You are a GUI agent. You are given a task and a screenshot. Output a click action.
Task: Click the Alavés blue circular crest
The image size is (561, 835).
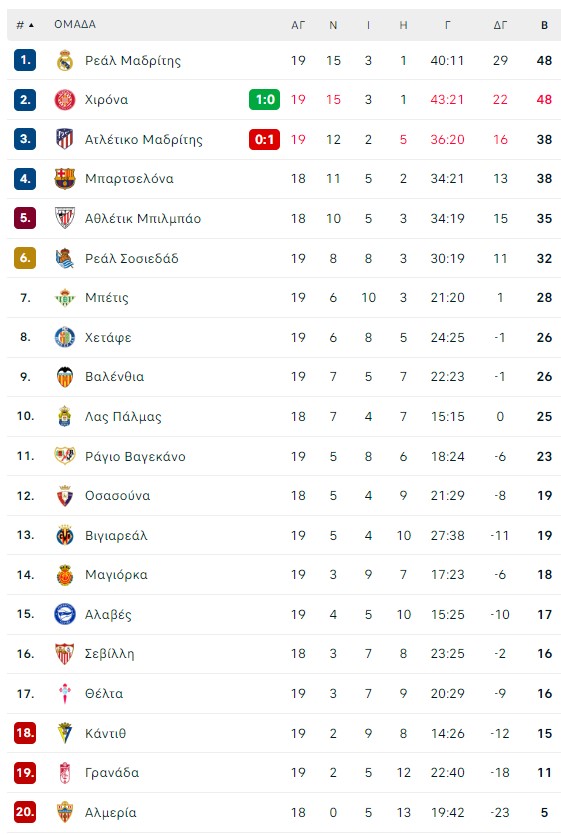pyautogui.click(x=64, y=614)
